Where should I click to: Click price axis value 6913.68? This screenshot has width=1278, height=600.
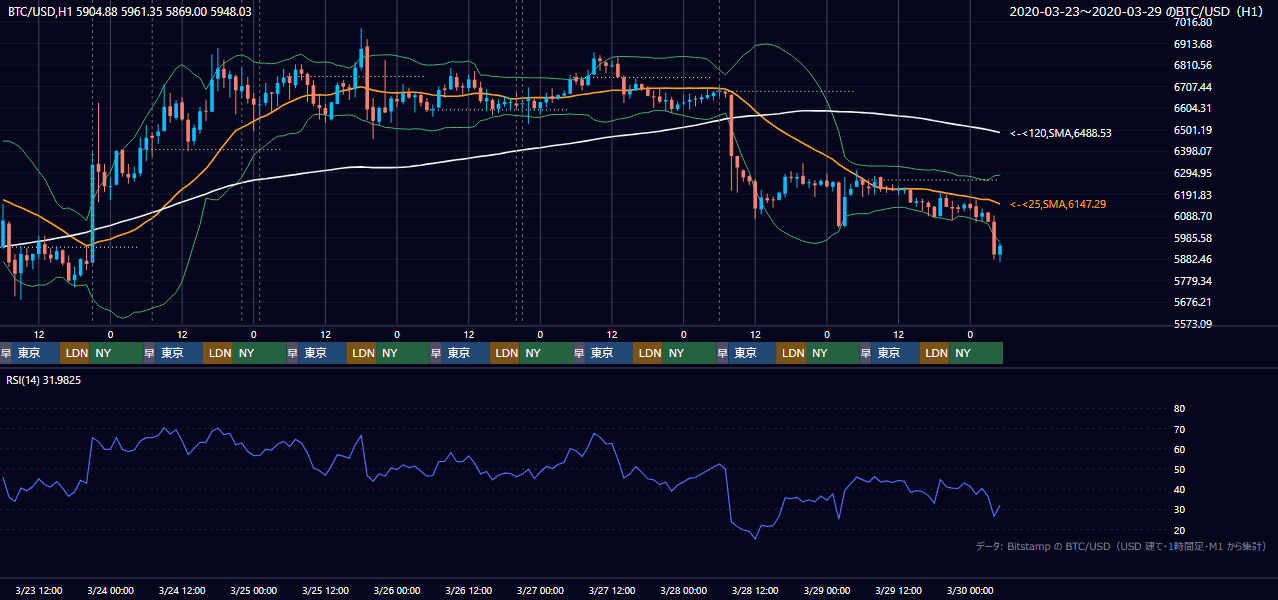[x=1193, y=44]
